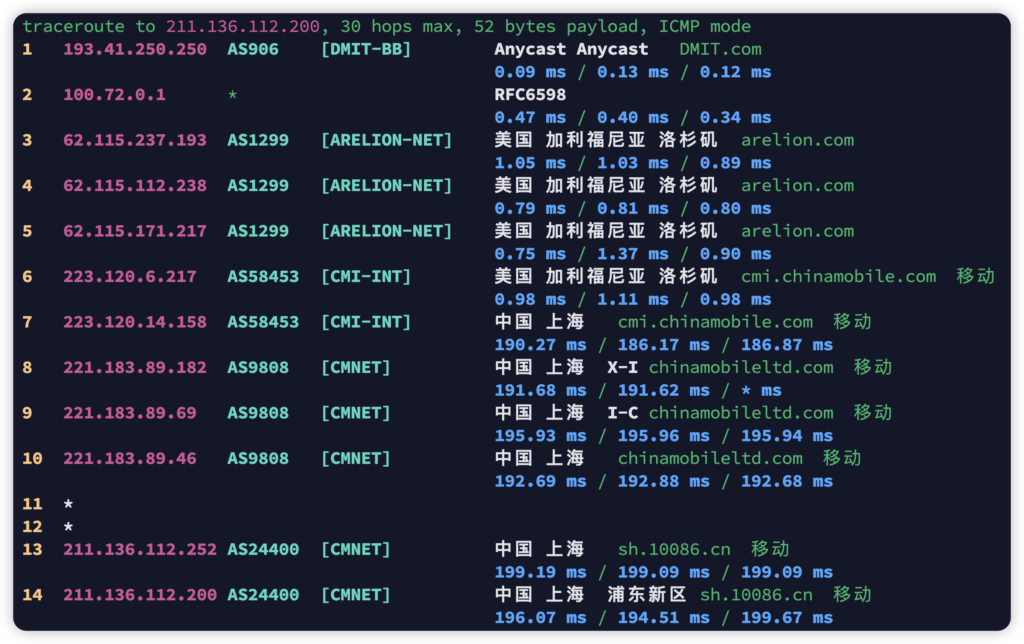Click IP address 221.183.89.182
Viewport: 1024px width, 644px height.
point(135,367)
